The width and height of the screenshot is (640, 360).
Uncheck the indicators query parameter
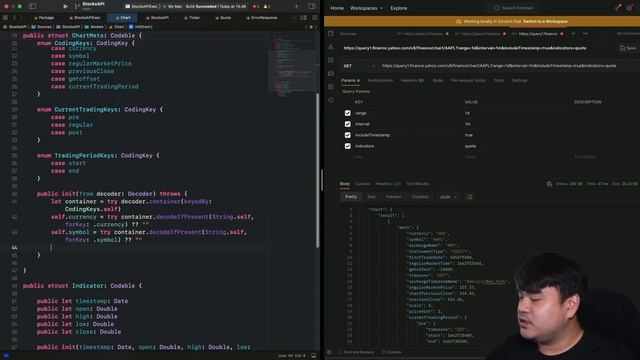tap(348, 146)
